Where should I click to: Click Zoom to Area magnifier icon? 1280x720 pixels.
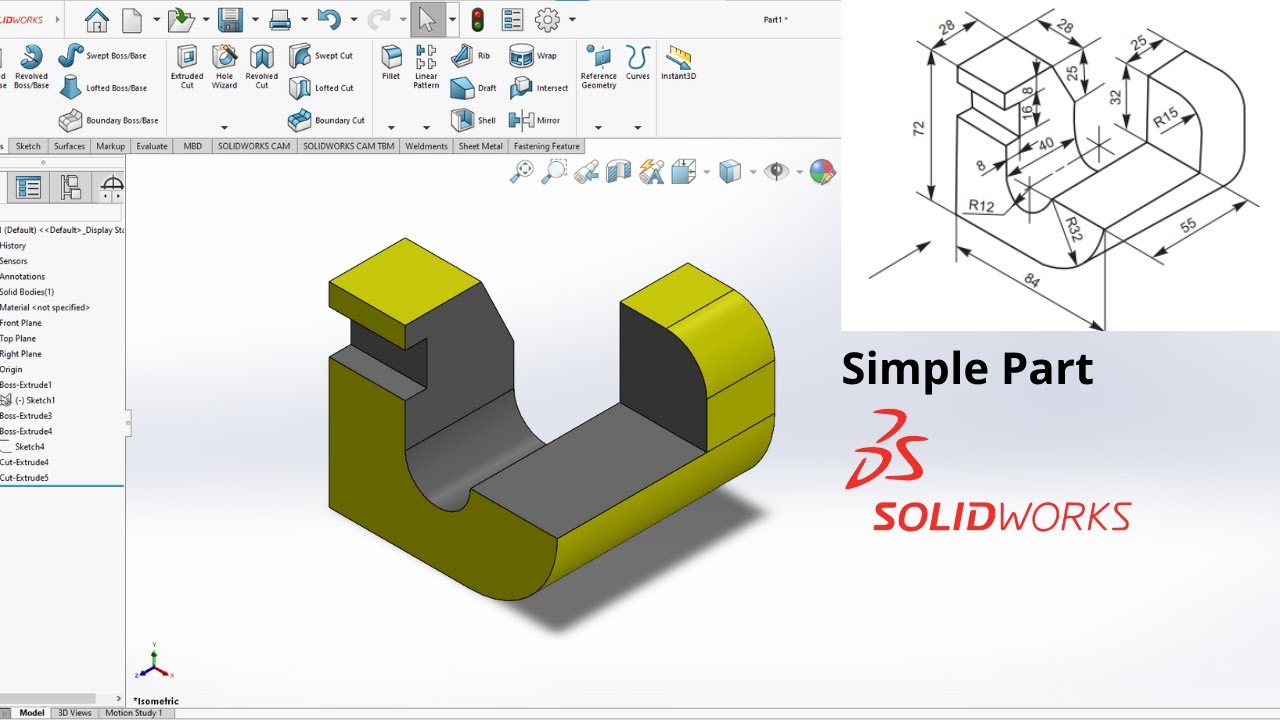point(554,172)
